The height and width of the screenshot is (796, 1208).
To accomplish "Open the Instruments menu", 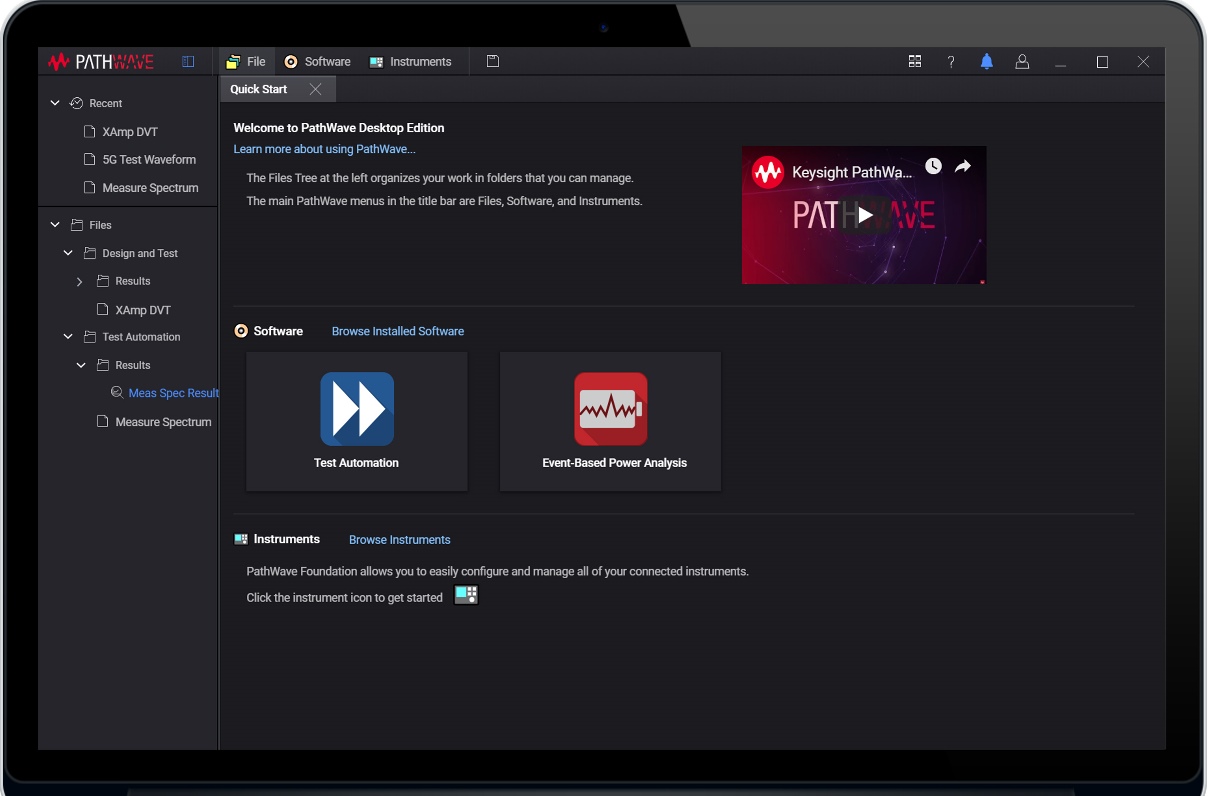I will click(410, 62).
